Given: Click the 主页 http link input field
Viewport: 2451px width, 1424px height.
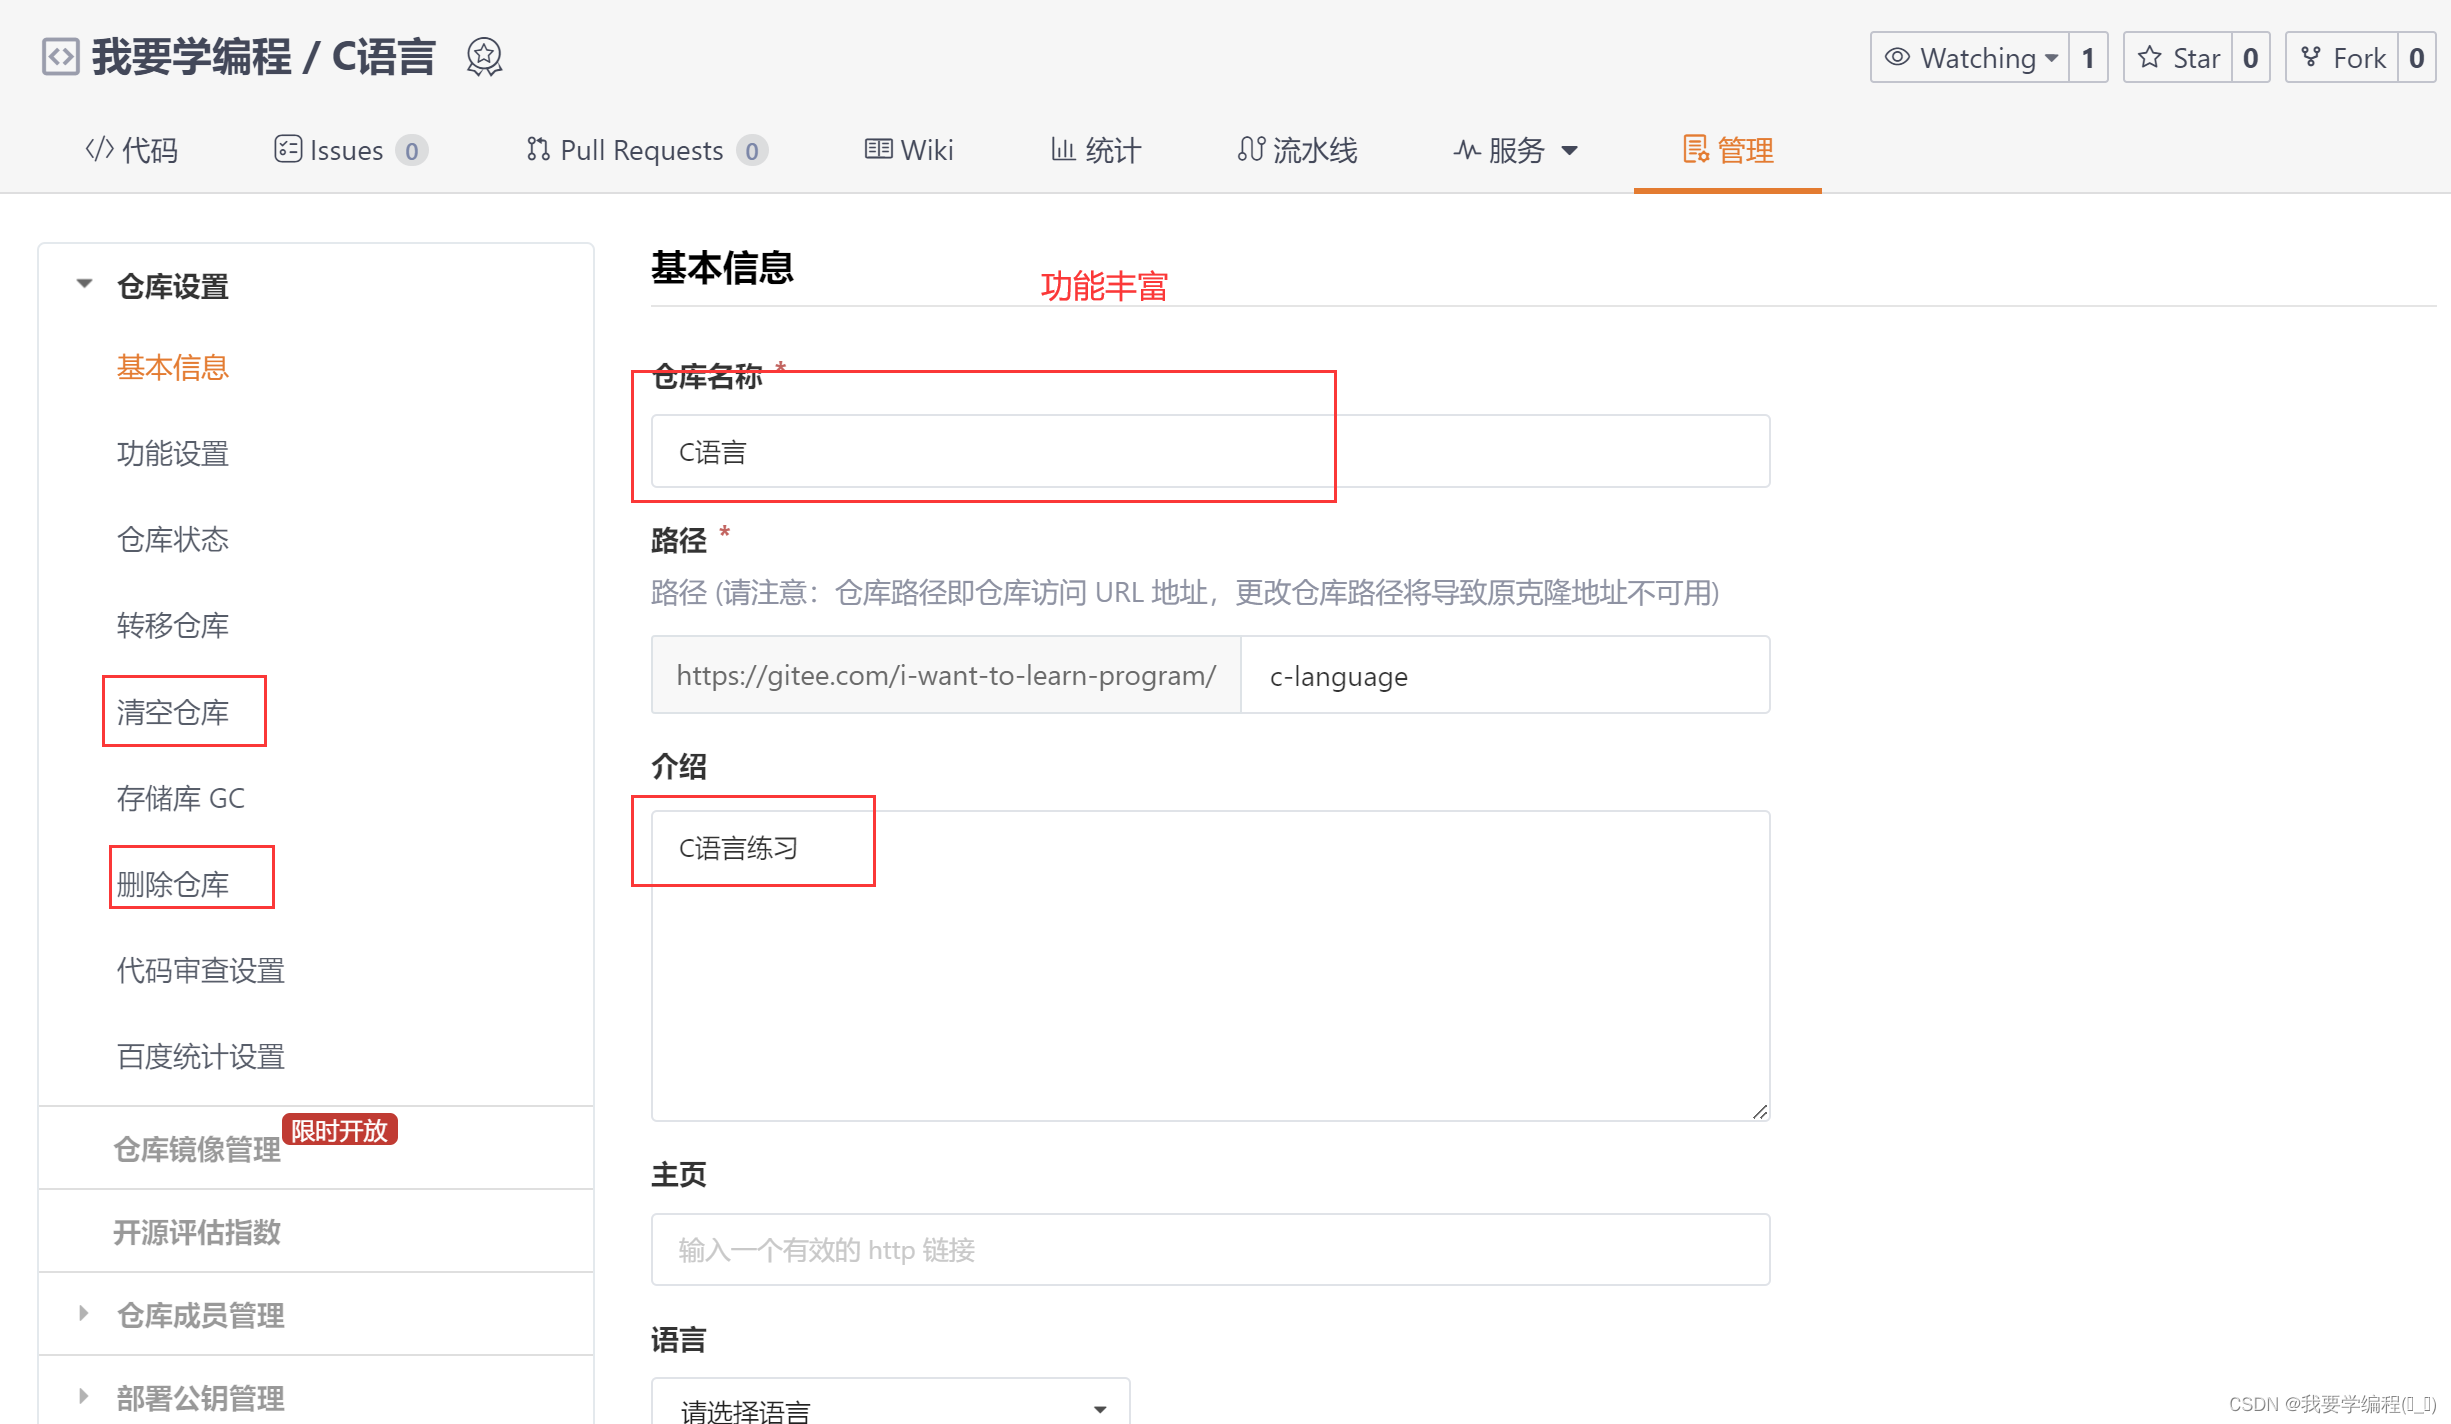Looking at the screenshot, I should tap(1210, 1249).
